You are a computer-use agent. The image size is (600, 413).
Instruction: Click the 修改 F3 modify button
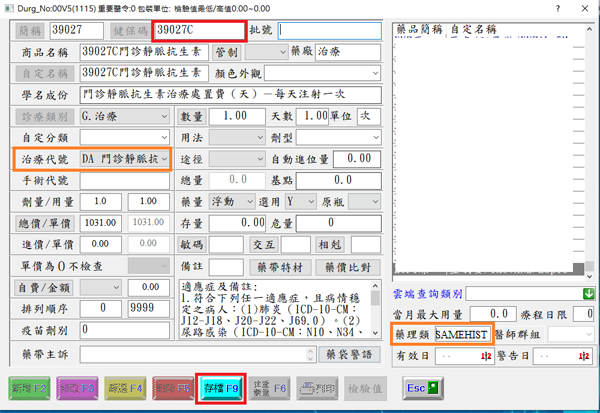click(x=76, y=388)
